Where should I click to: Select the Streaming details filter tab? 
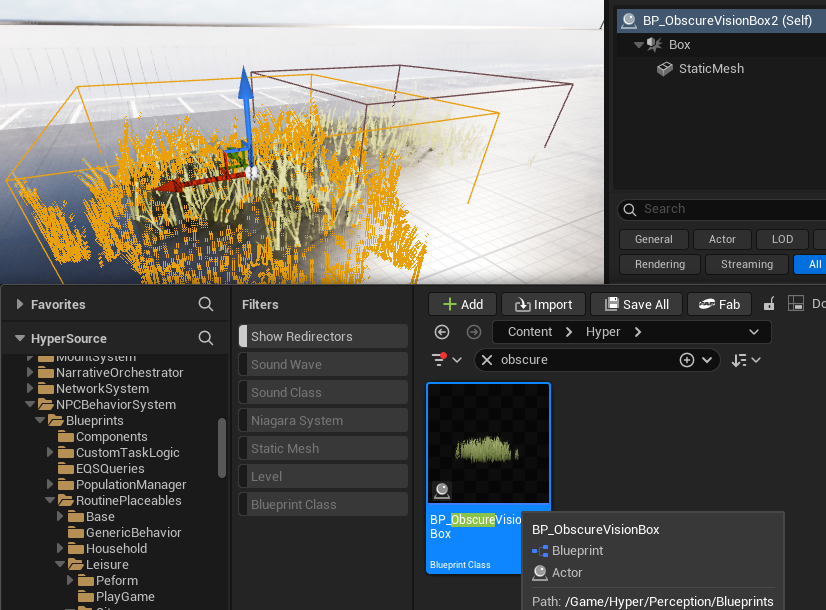[x=746, y=264]
